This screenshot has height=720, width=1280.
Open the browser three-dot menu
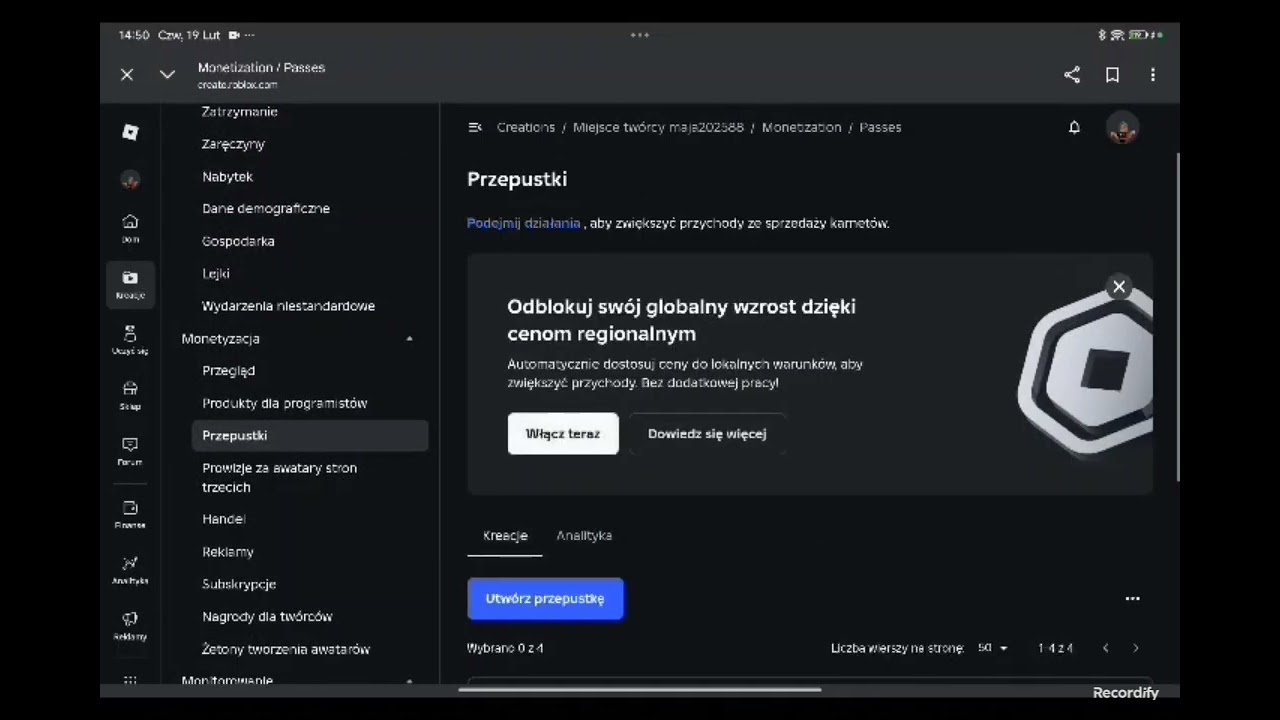pyautogui.click(x=1153, y=75)
